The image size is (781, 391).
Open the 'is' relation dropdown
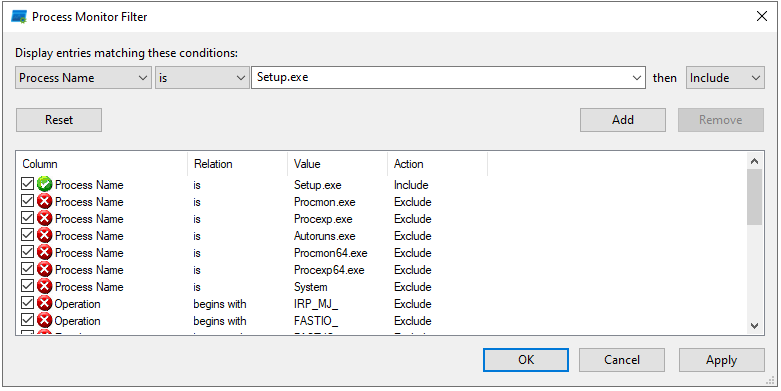pos(202,78)
